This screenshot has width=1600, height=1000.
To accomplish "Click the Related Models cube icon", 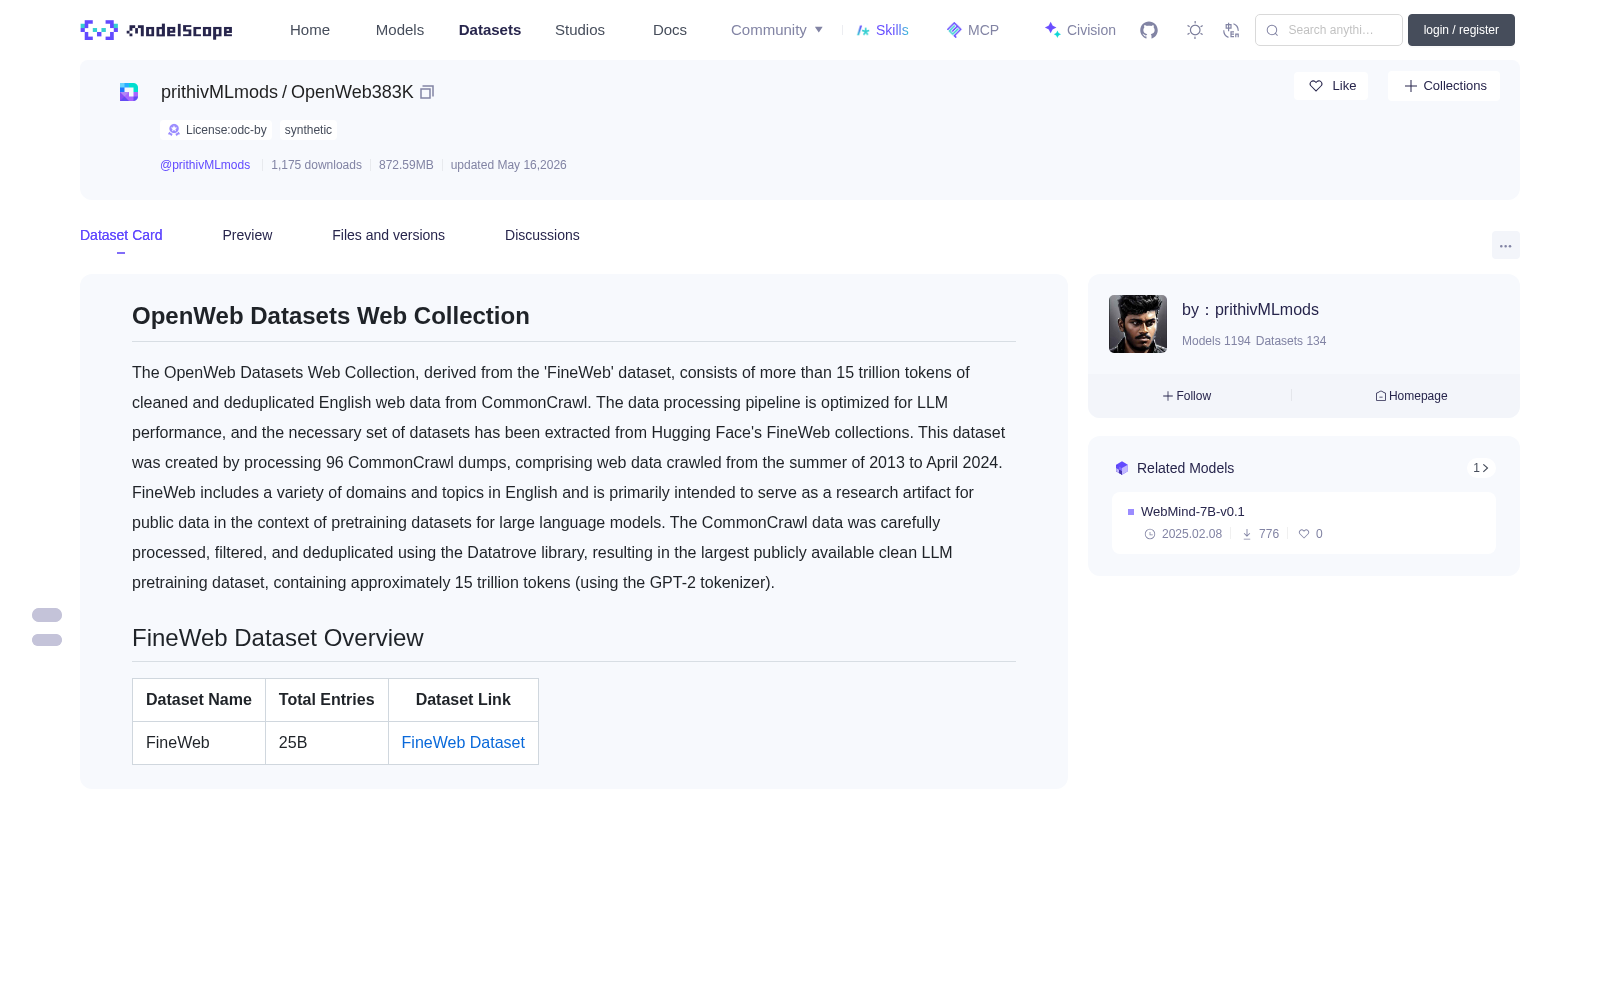I will click(1122, 468).
